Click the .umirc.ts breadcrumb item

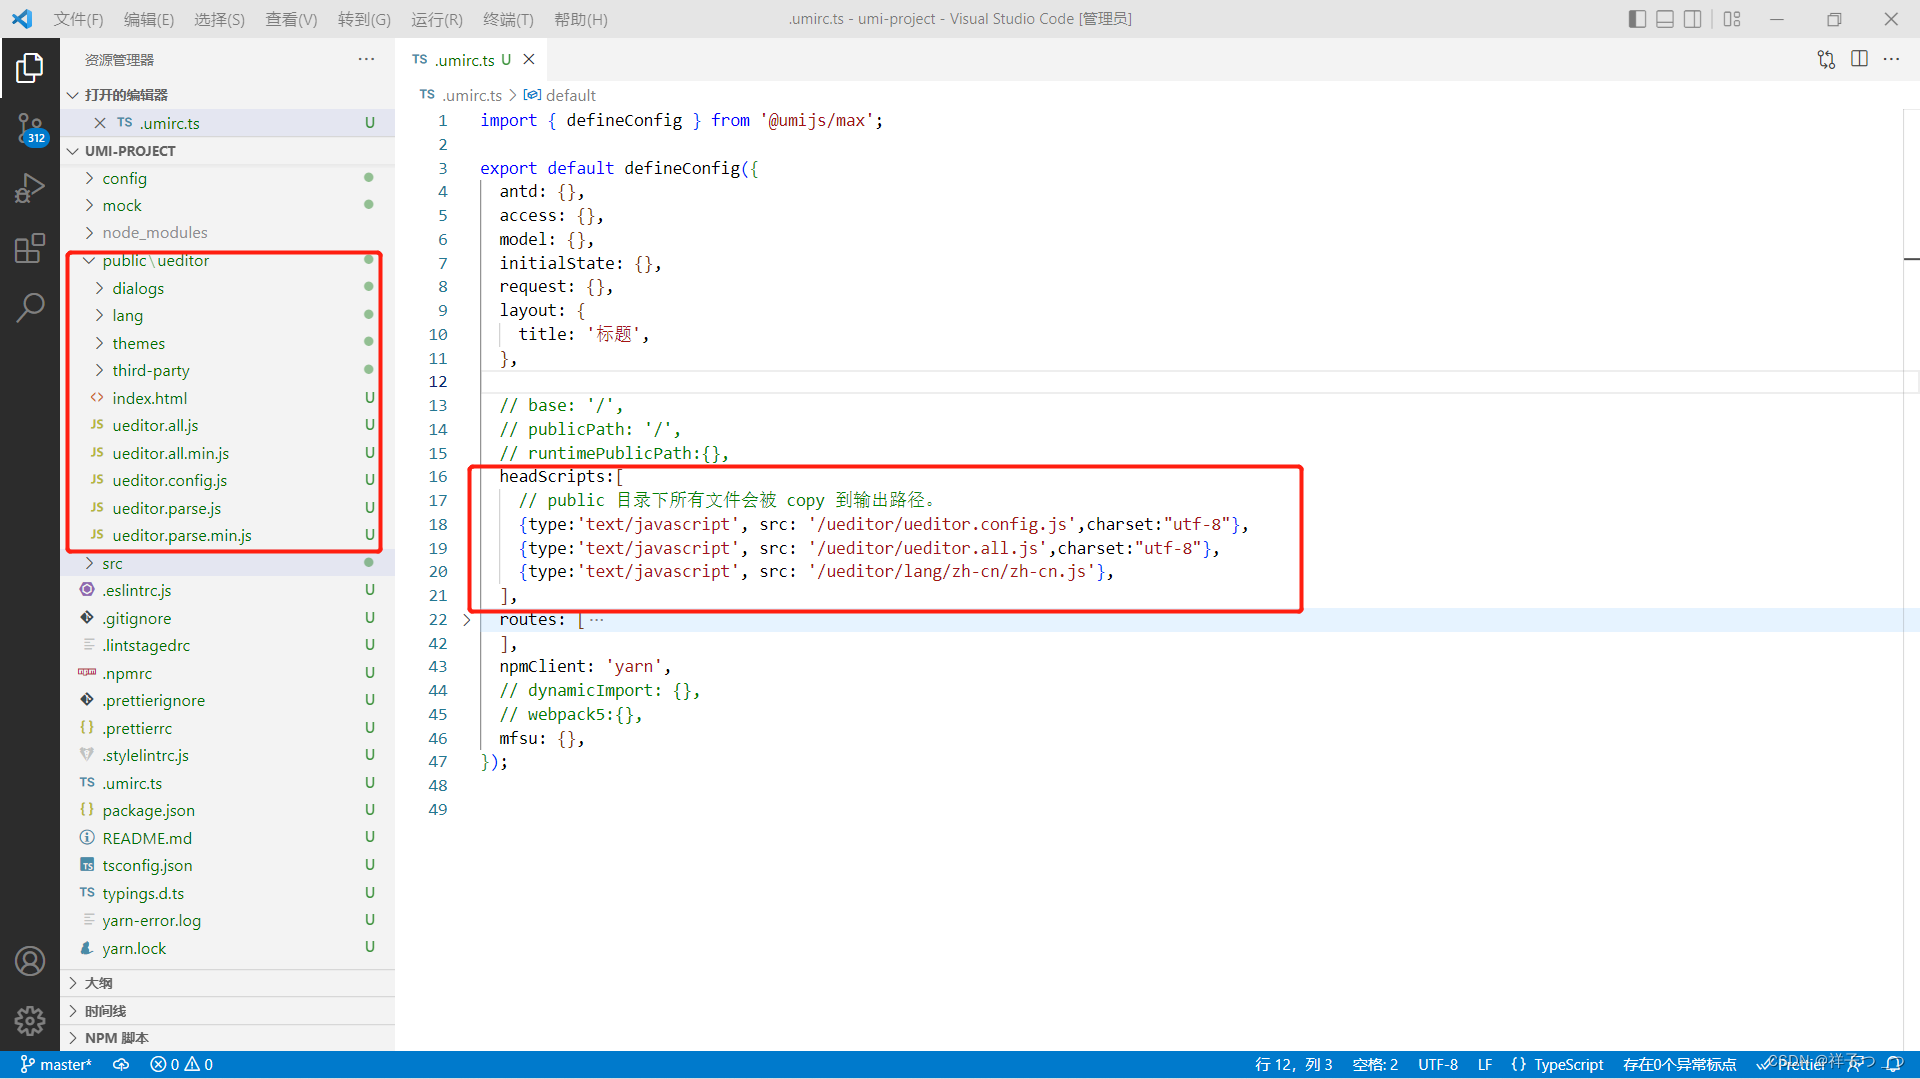point(461,95)
